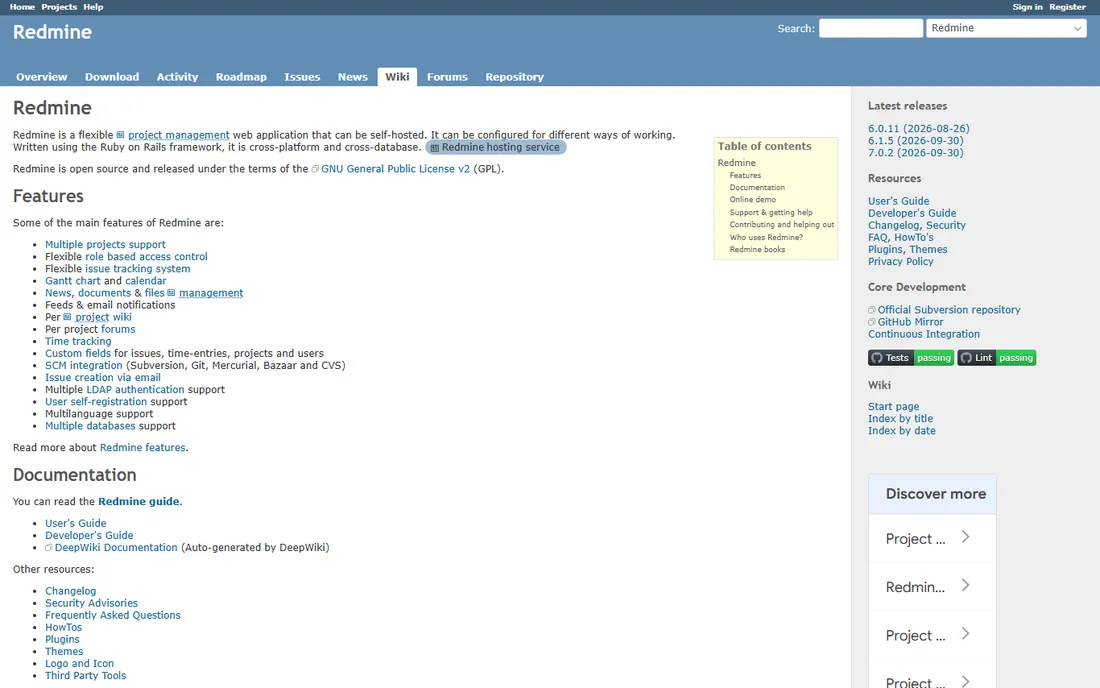1100x688 pixels.
Task: Click the SCM integration link
Action: pyautogui.click(x=83, y=365)
